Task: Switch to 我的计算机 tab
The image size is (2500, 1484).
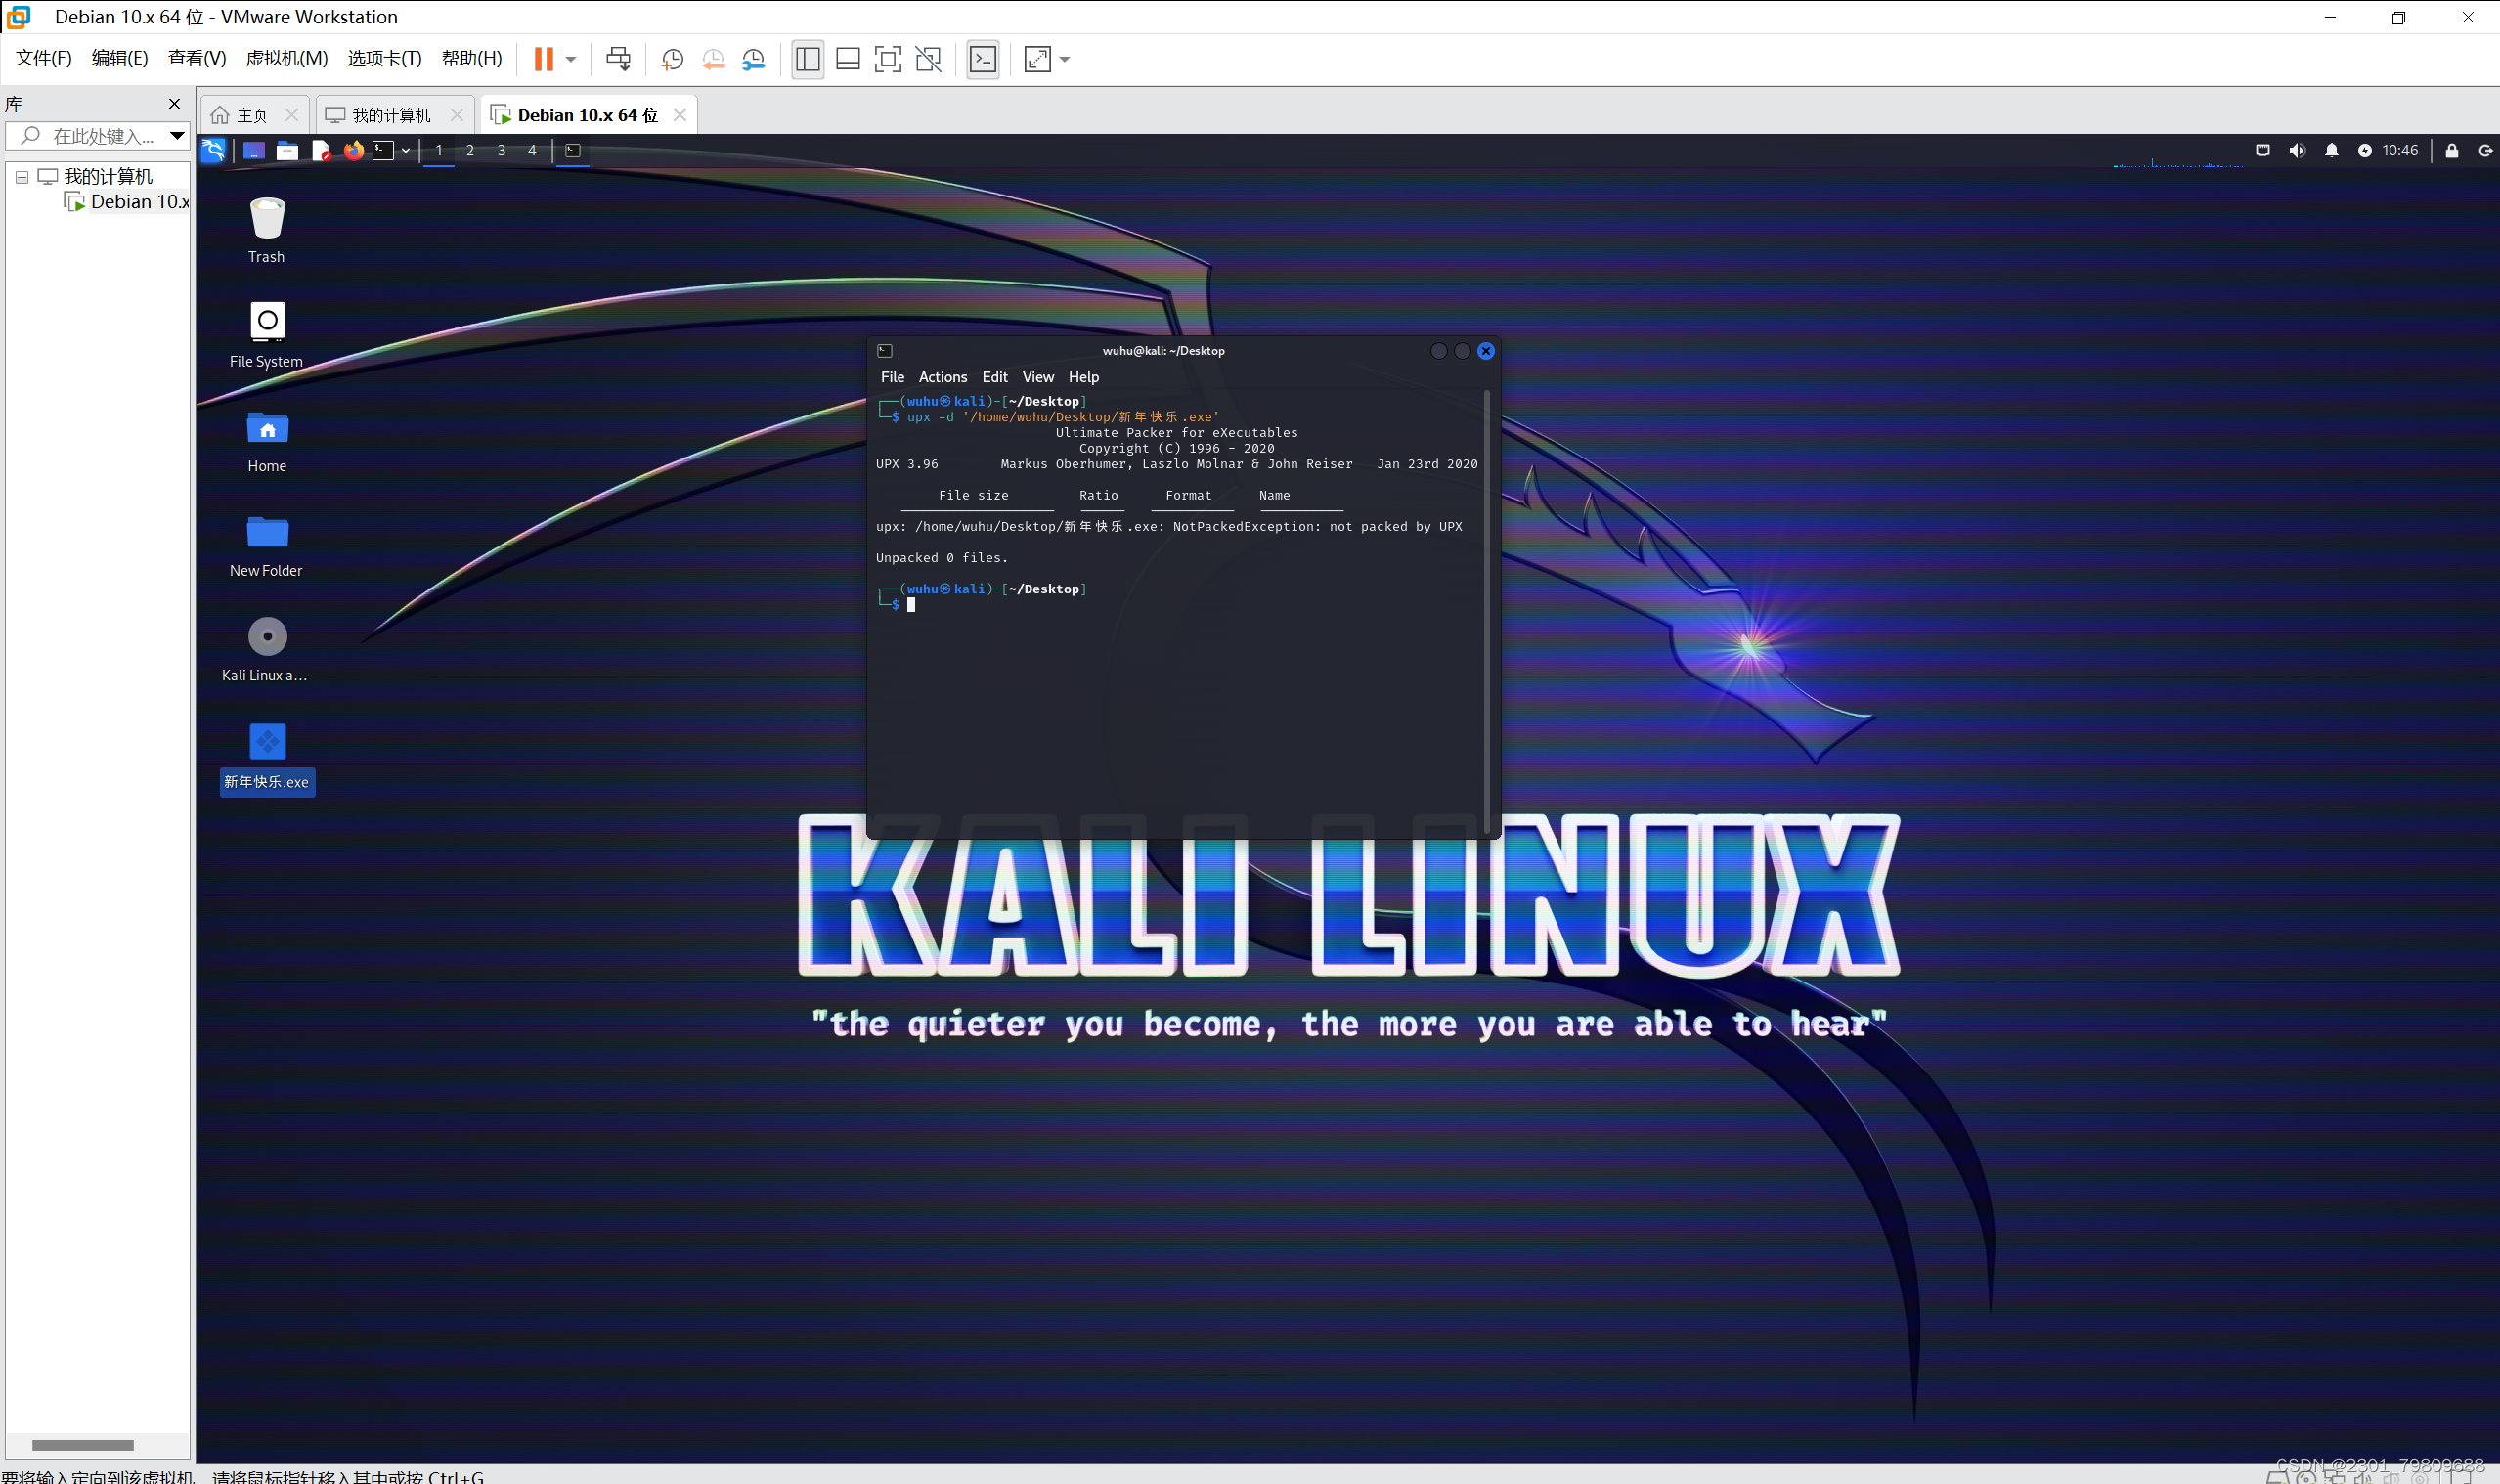Action: coord(390,115)
